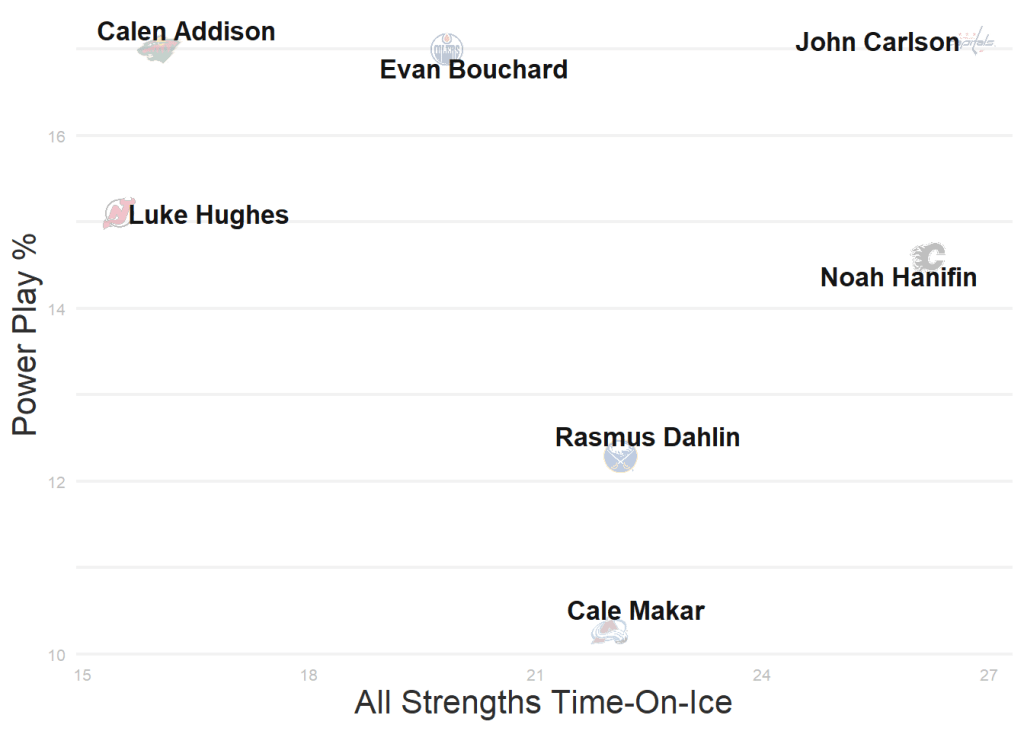This screenshot has width=1024, height=731.
Task: Click the Cale Makar player label
Action: point(636,610)
